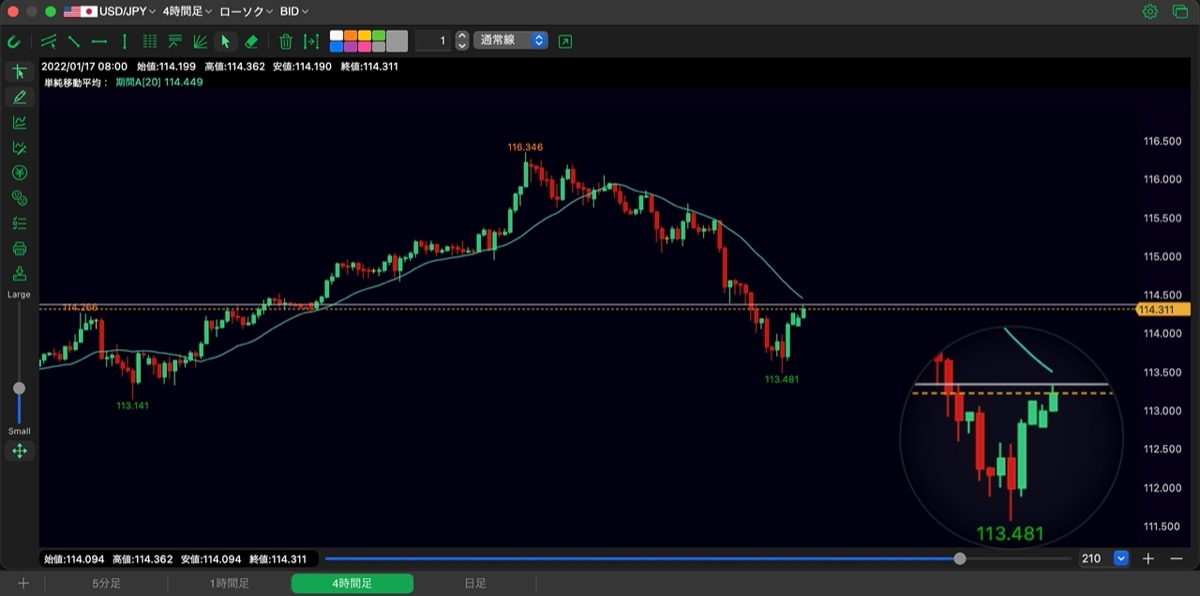Switch to the 1時間足 timeframe tab
Screen dimensions: 1200x596
(229, 583)
